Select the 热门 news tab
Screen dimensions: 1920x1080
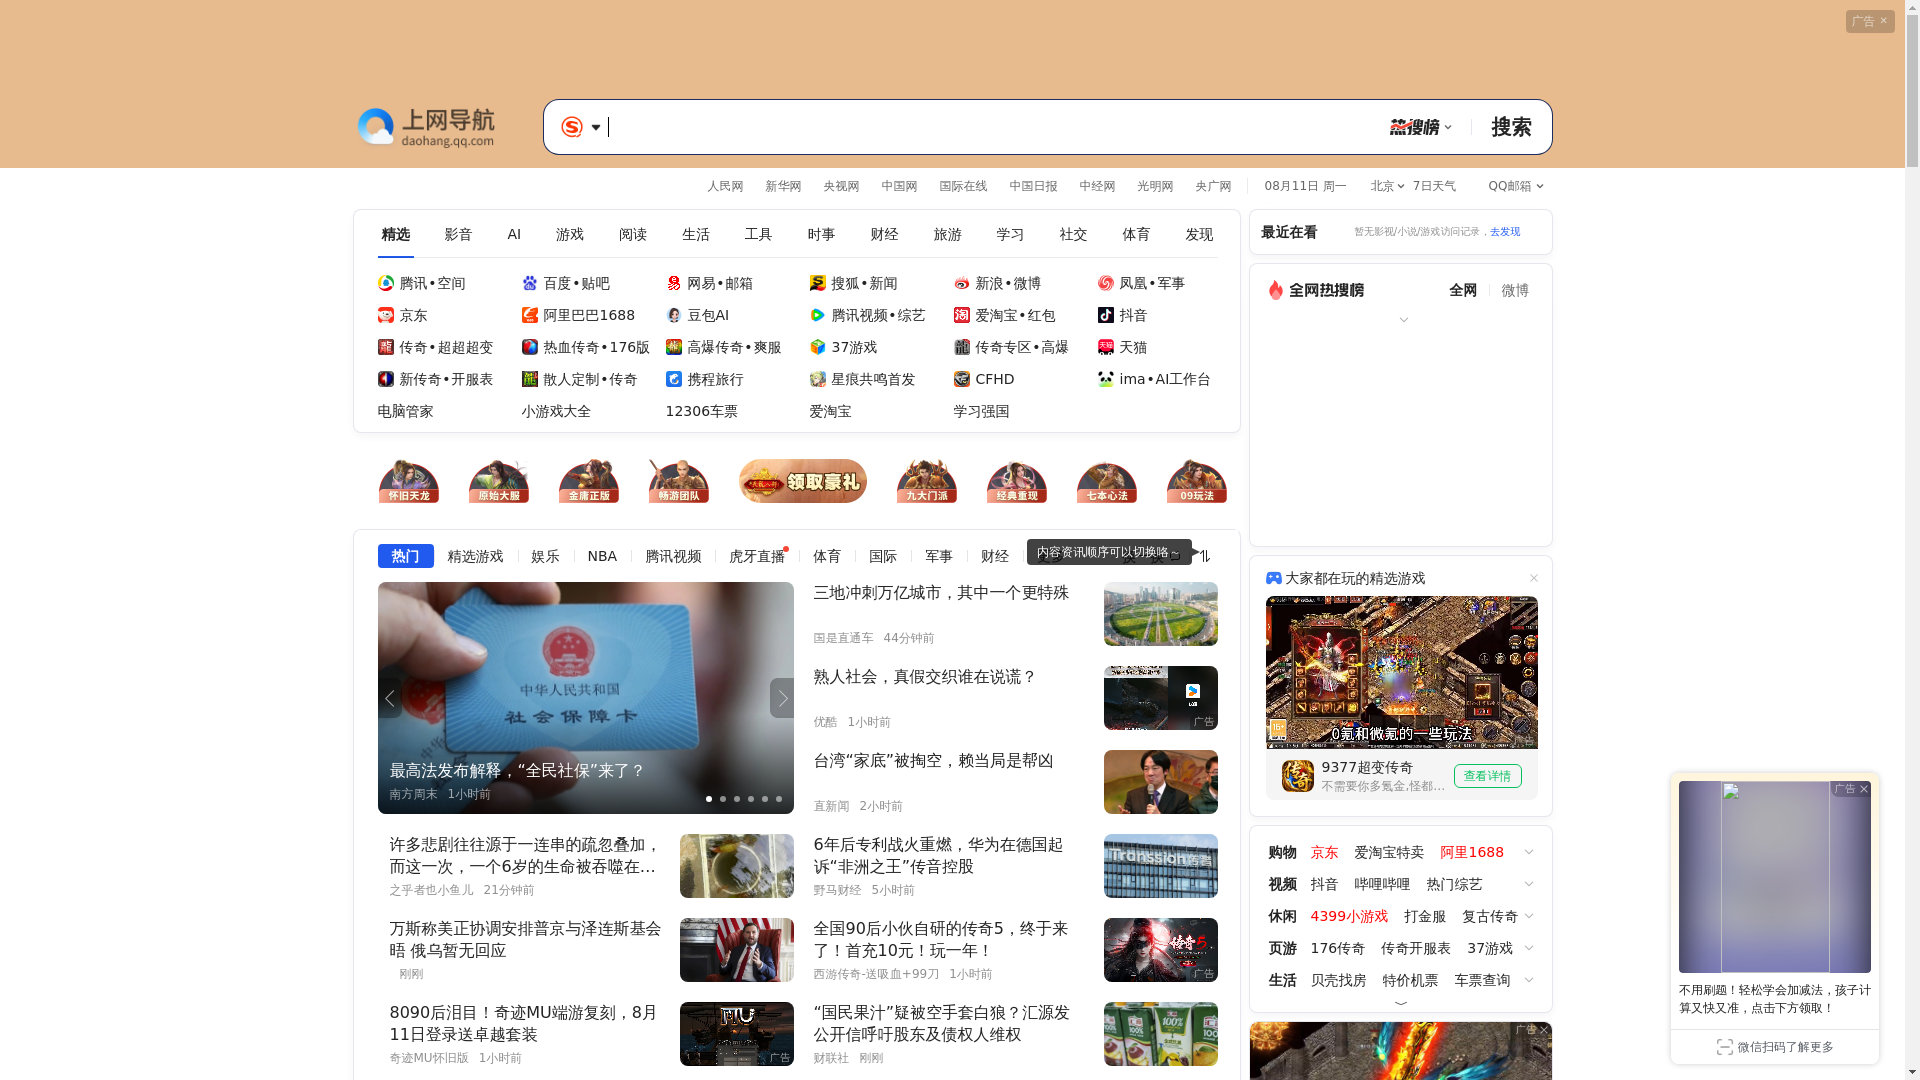point(406,556)
